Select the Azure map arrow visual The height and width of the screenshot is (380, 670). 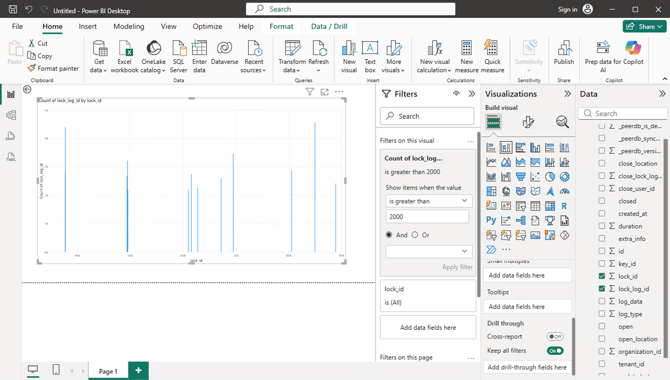550,191
